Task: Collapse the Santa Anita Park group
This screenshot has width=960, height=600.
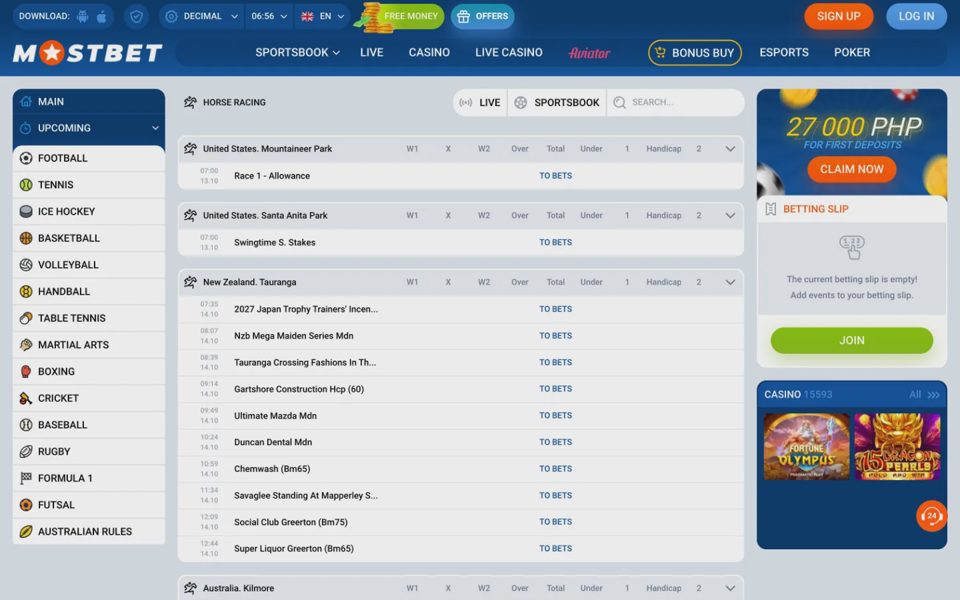Action: click(730, 216)
